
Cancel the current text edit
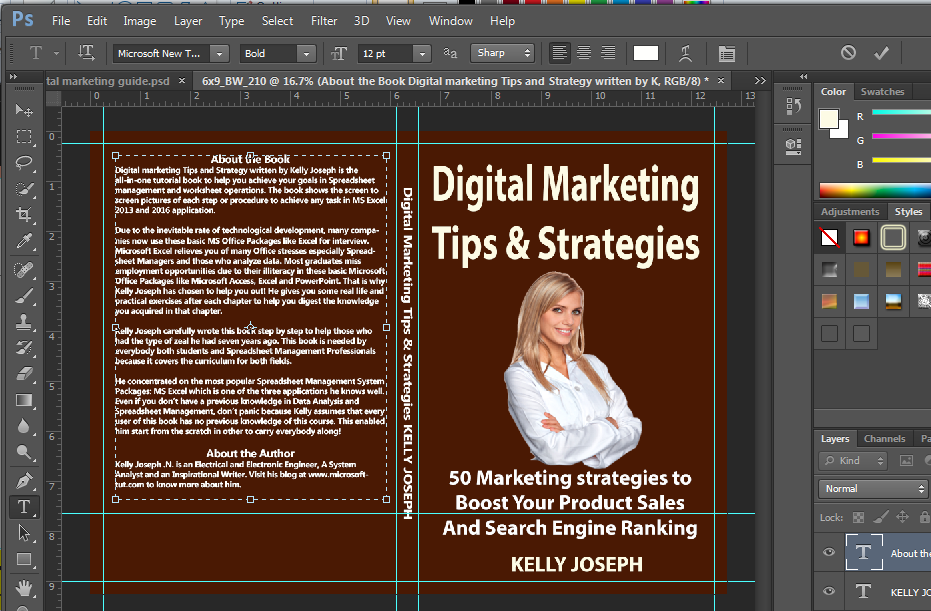pos(848,52)
